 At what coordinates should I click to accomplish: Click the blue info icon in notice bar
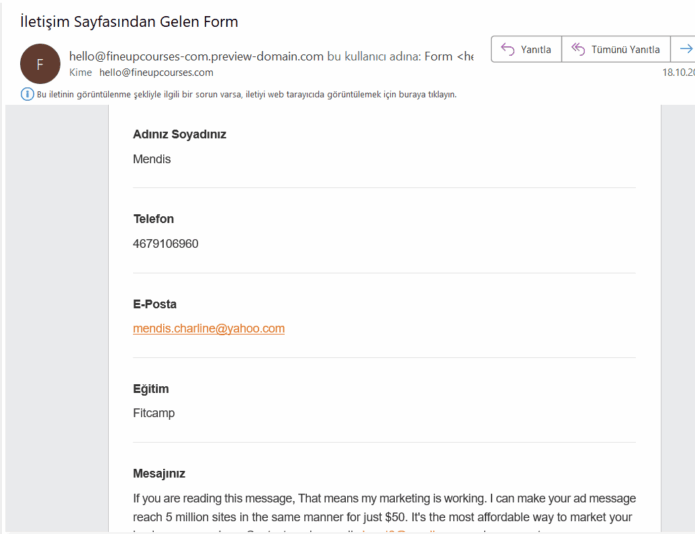[x=27, y=94]
